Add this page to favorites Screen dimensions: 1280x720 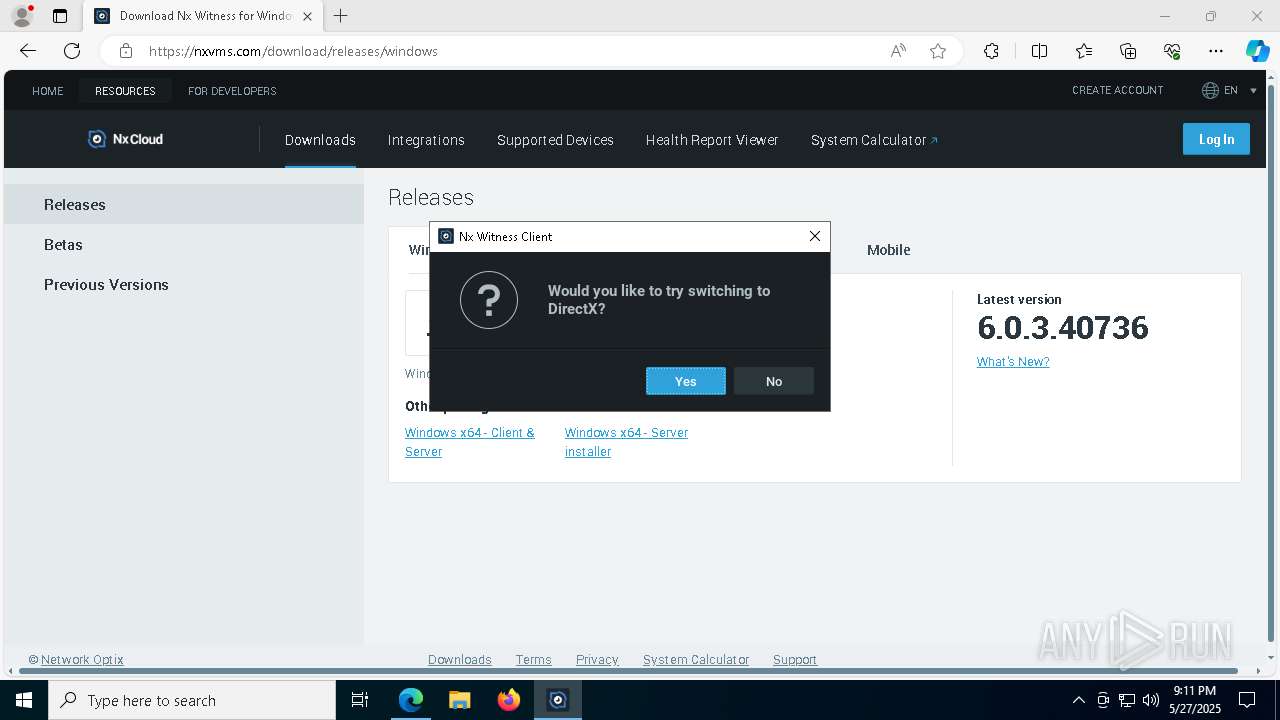(938, 51)
